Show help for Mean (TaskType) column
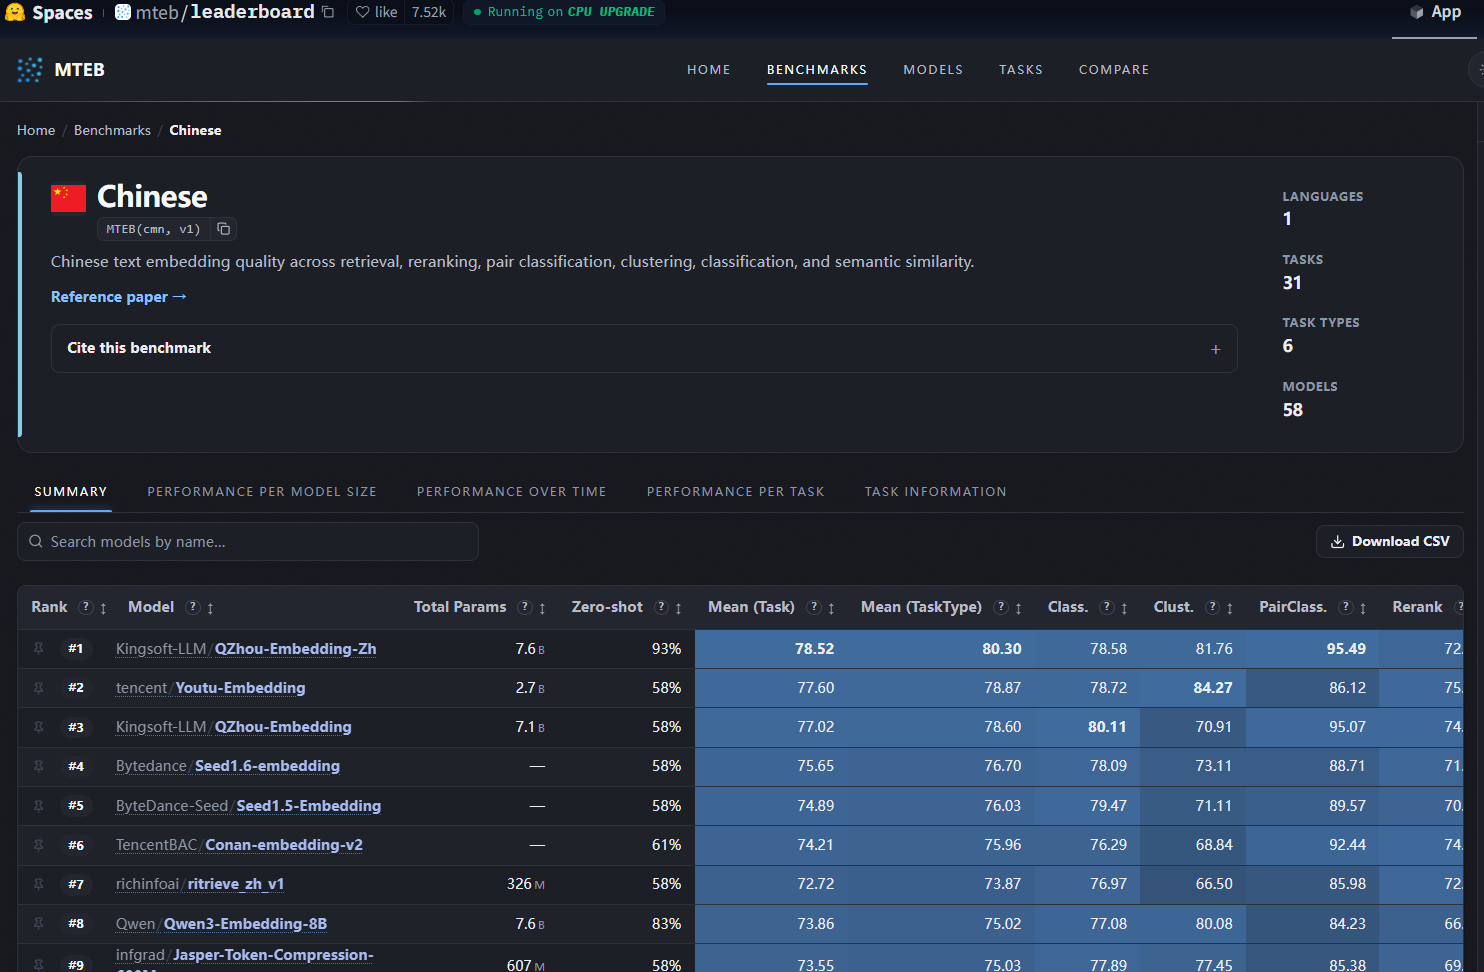 (1001, 607)
